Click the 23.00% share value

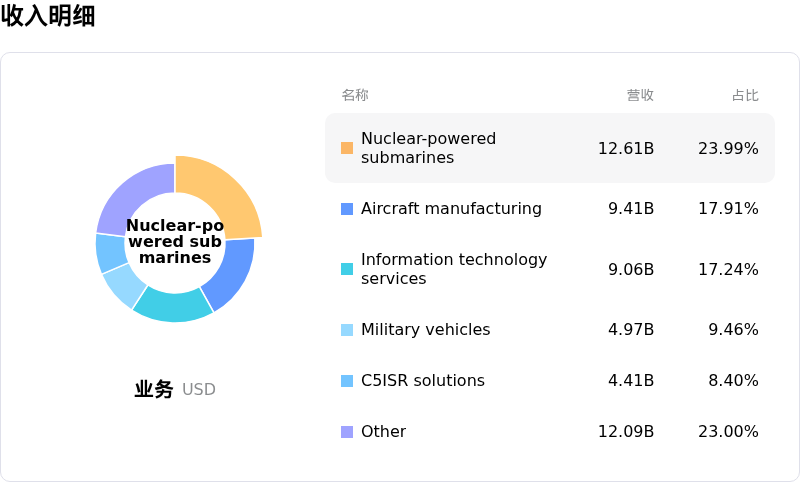728,432
